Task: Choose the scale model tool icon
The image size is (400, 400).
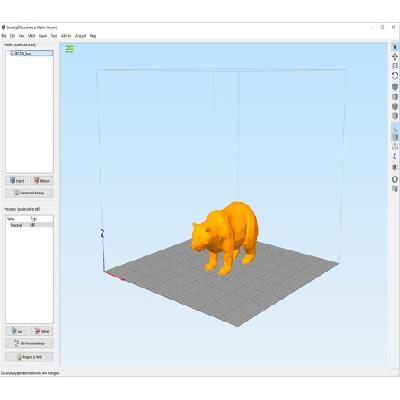Action: coord(395,66)
